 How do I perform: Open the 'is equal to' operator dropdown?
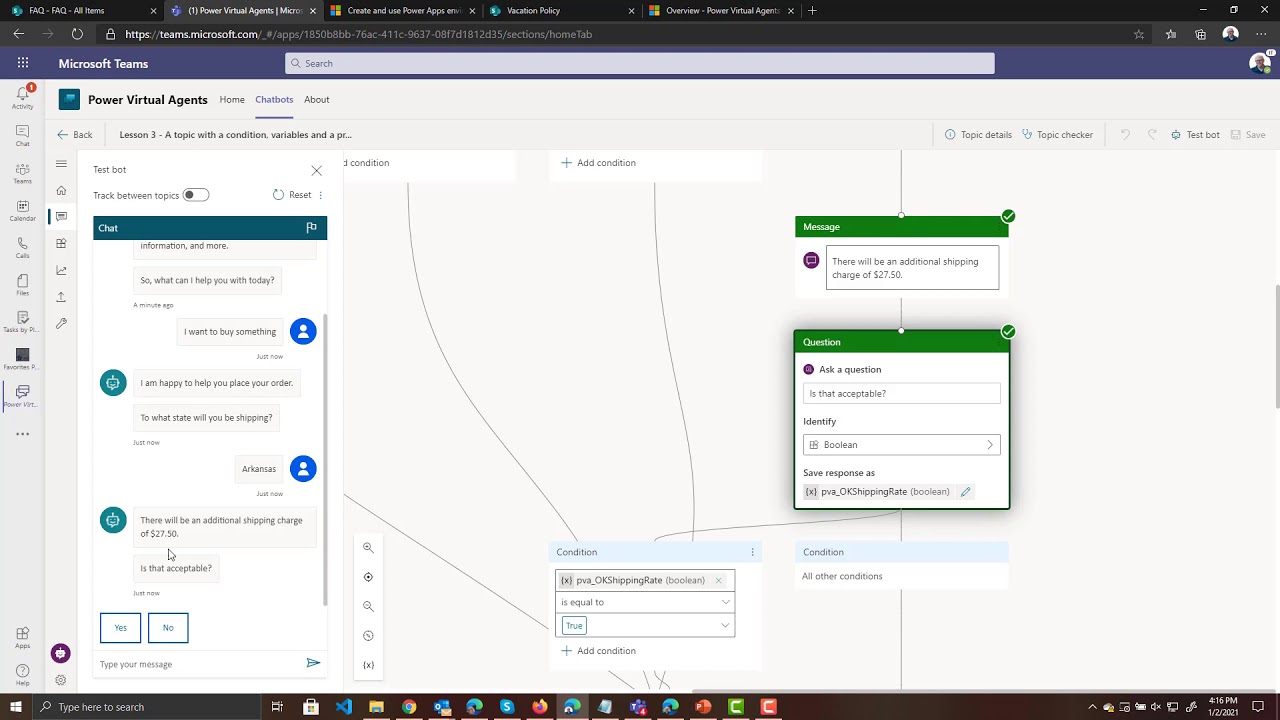click(x=645, y=602)
